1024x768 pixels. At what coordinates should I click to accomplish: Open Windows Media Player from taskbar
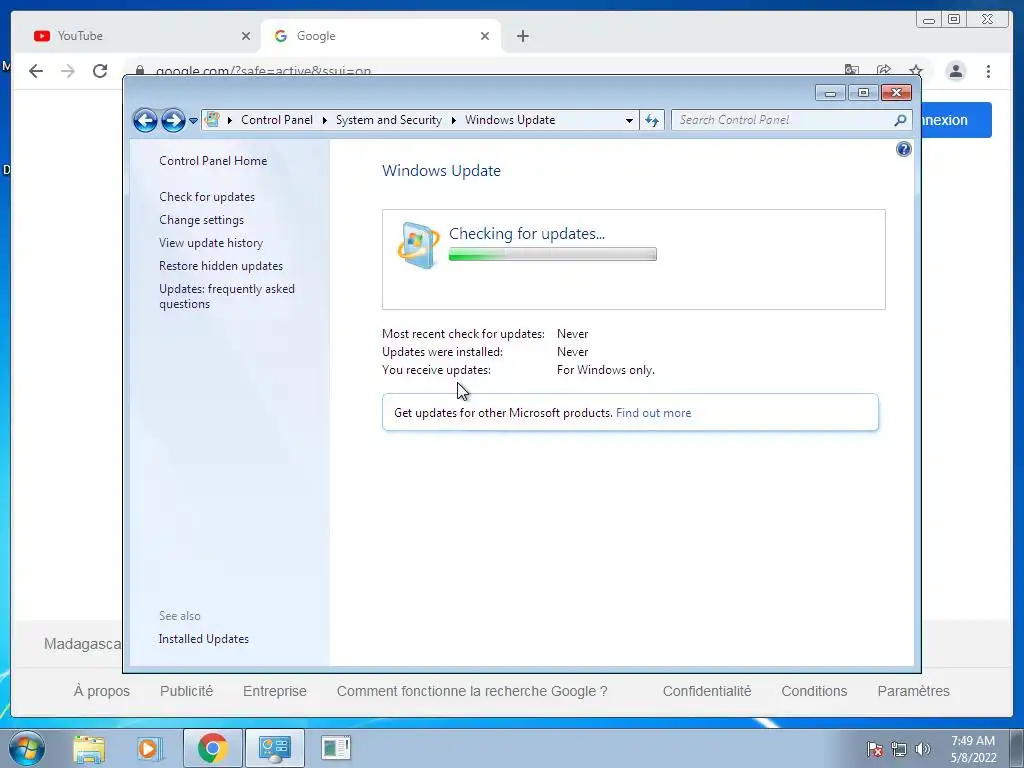(x=149, y=748)
